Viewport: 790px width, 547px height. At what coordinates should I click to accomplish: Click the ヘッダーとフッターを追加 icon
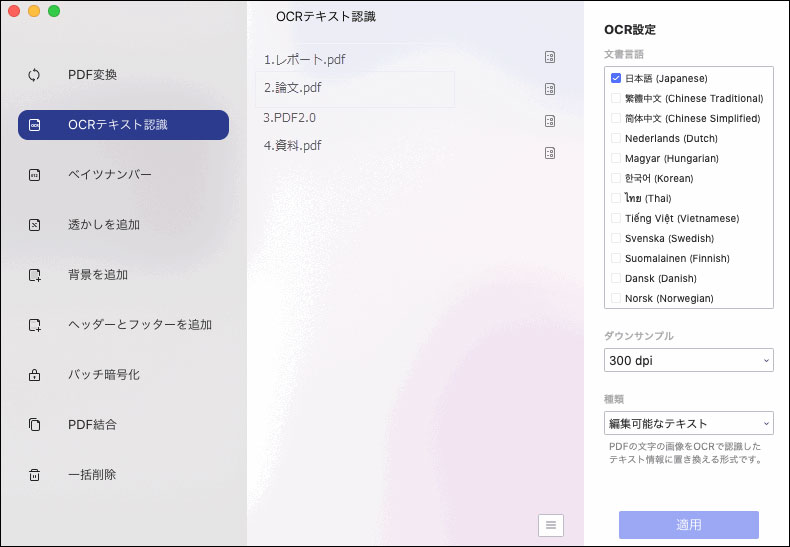(x=34, y=325)
